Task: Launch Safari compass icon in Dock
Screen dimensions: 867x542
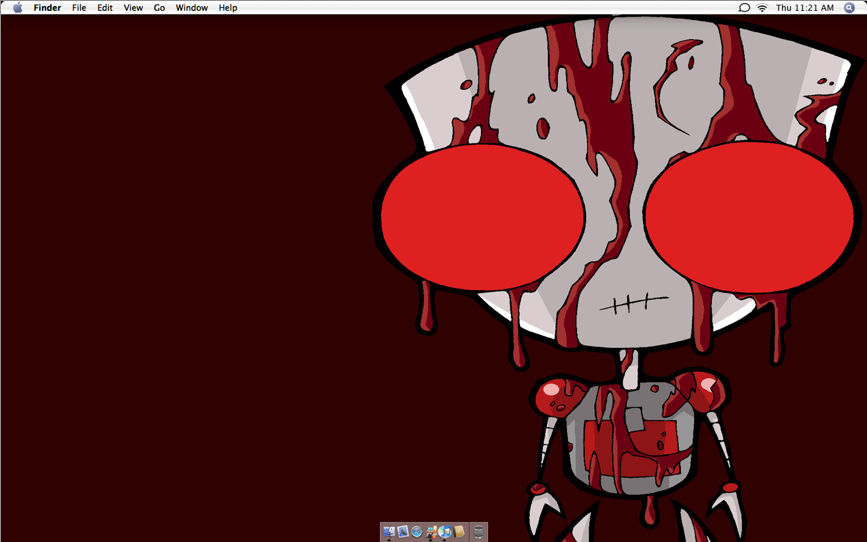Action: pyautogui.click(x=417, y=532)
